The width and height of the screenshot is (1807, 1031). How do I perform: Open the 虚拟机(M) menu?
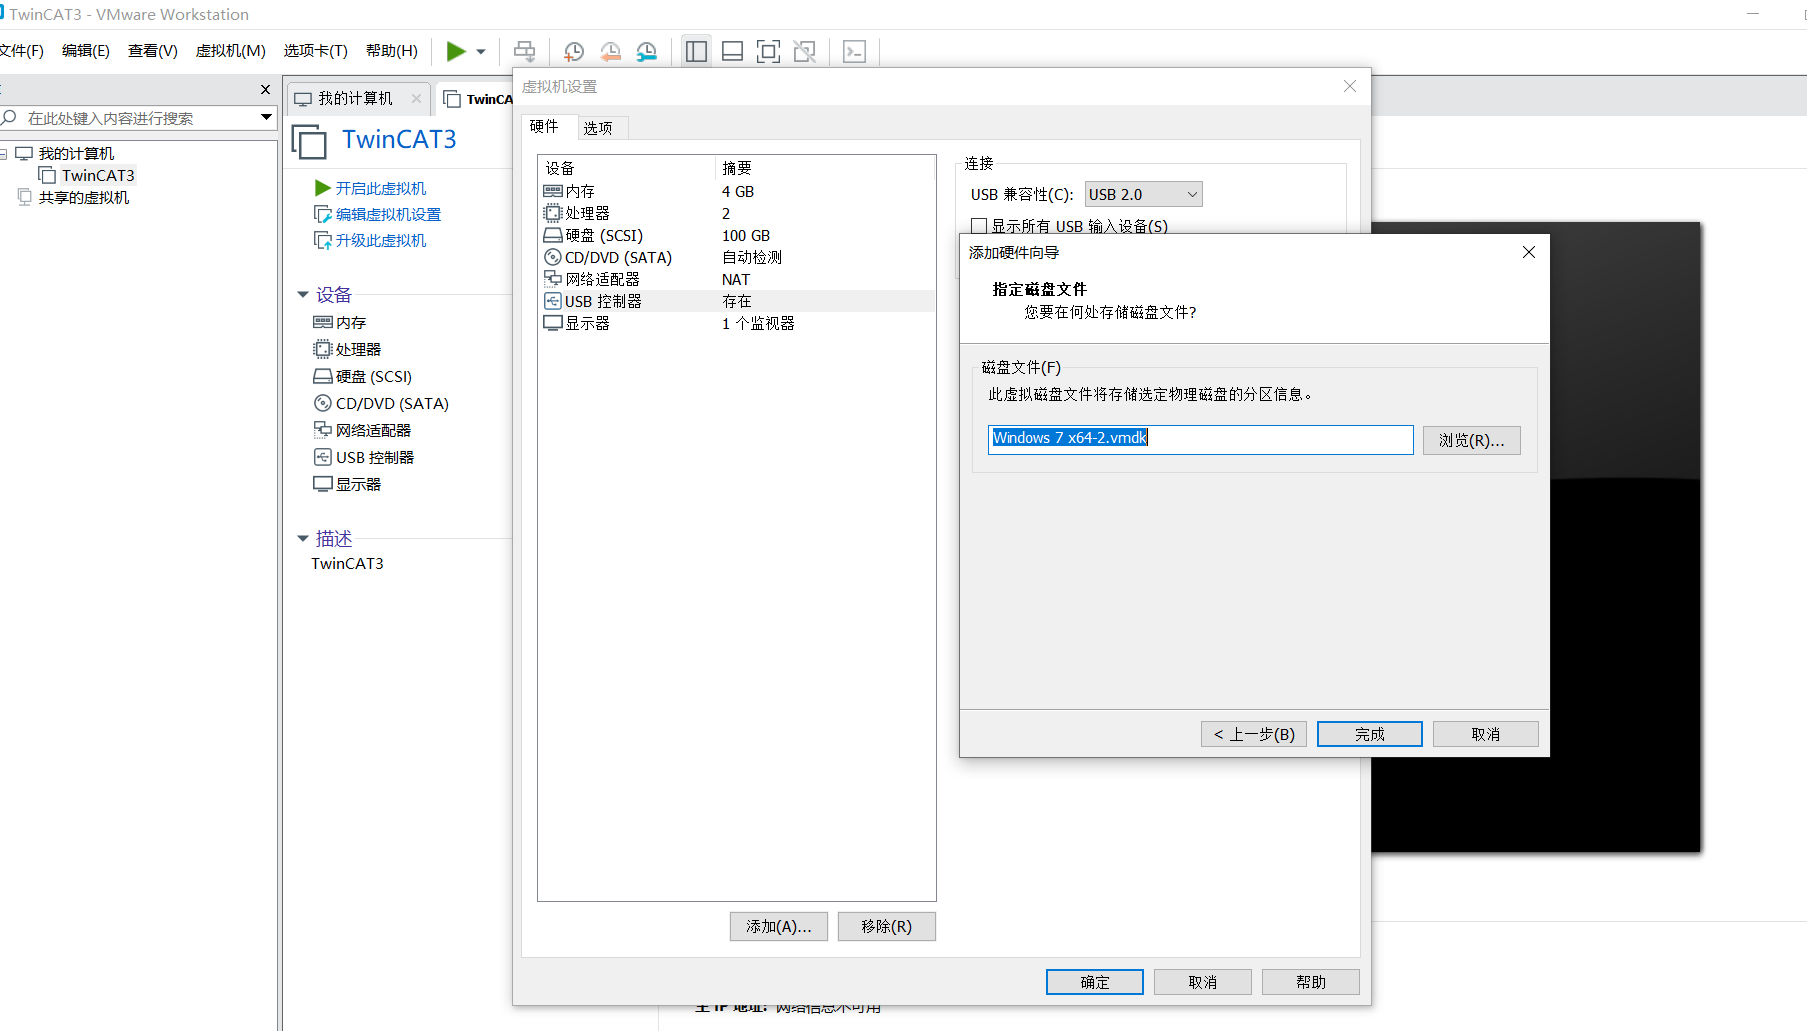point(231,51)
